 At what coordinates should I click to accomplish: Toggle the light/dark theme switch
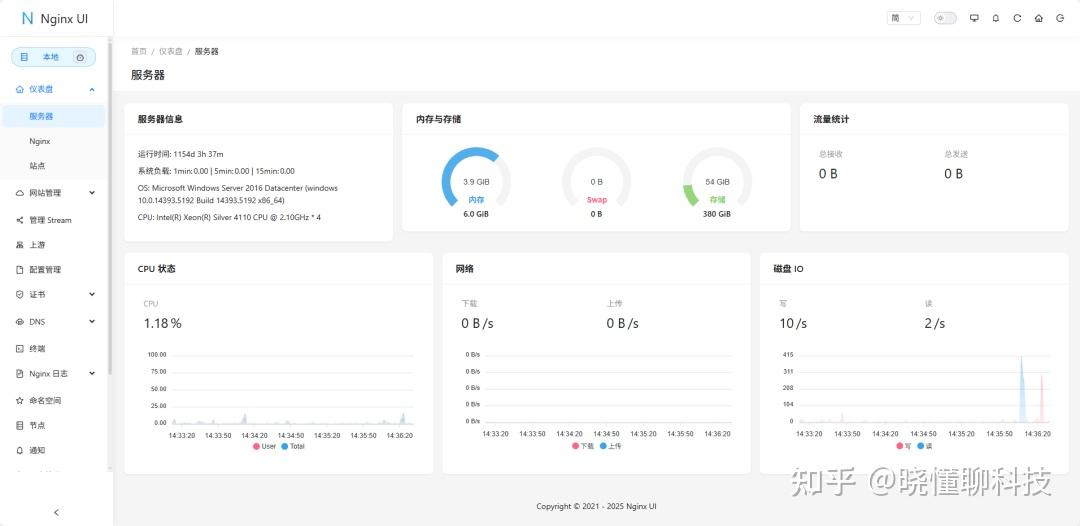(945, 19)
